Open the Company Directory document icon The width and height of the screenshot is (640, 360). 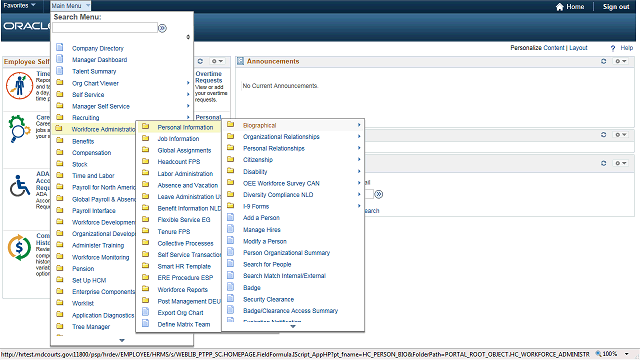(60, 47)
